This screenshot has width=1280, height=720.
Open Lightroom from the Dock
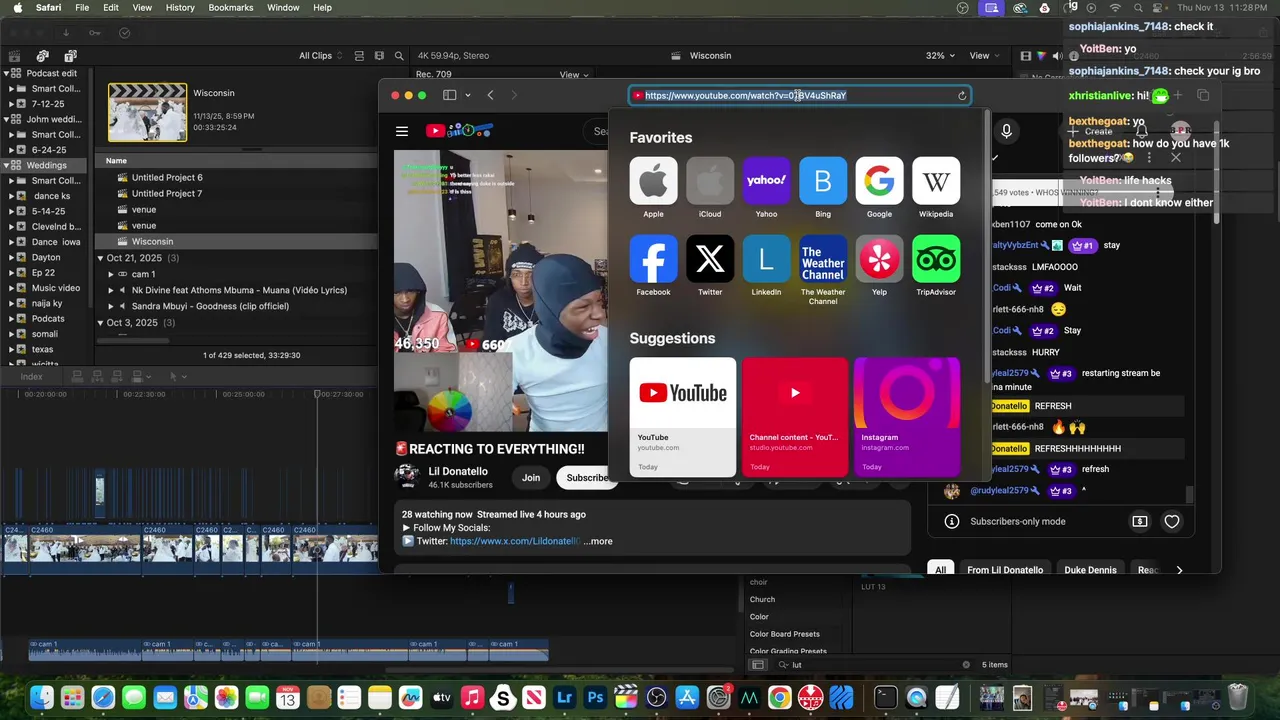565,697
